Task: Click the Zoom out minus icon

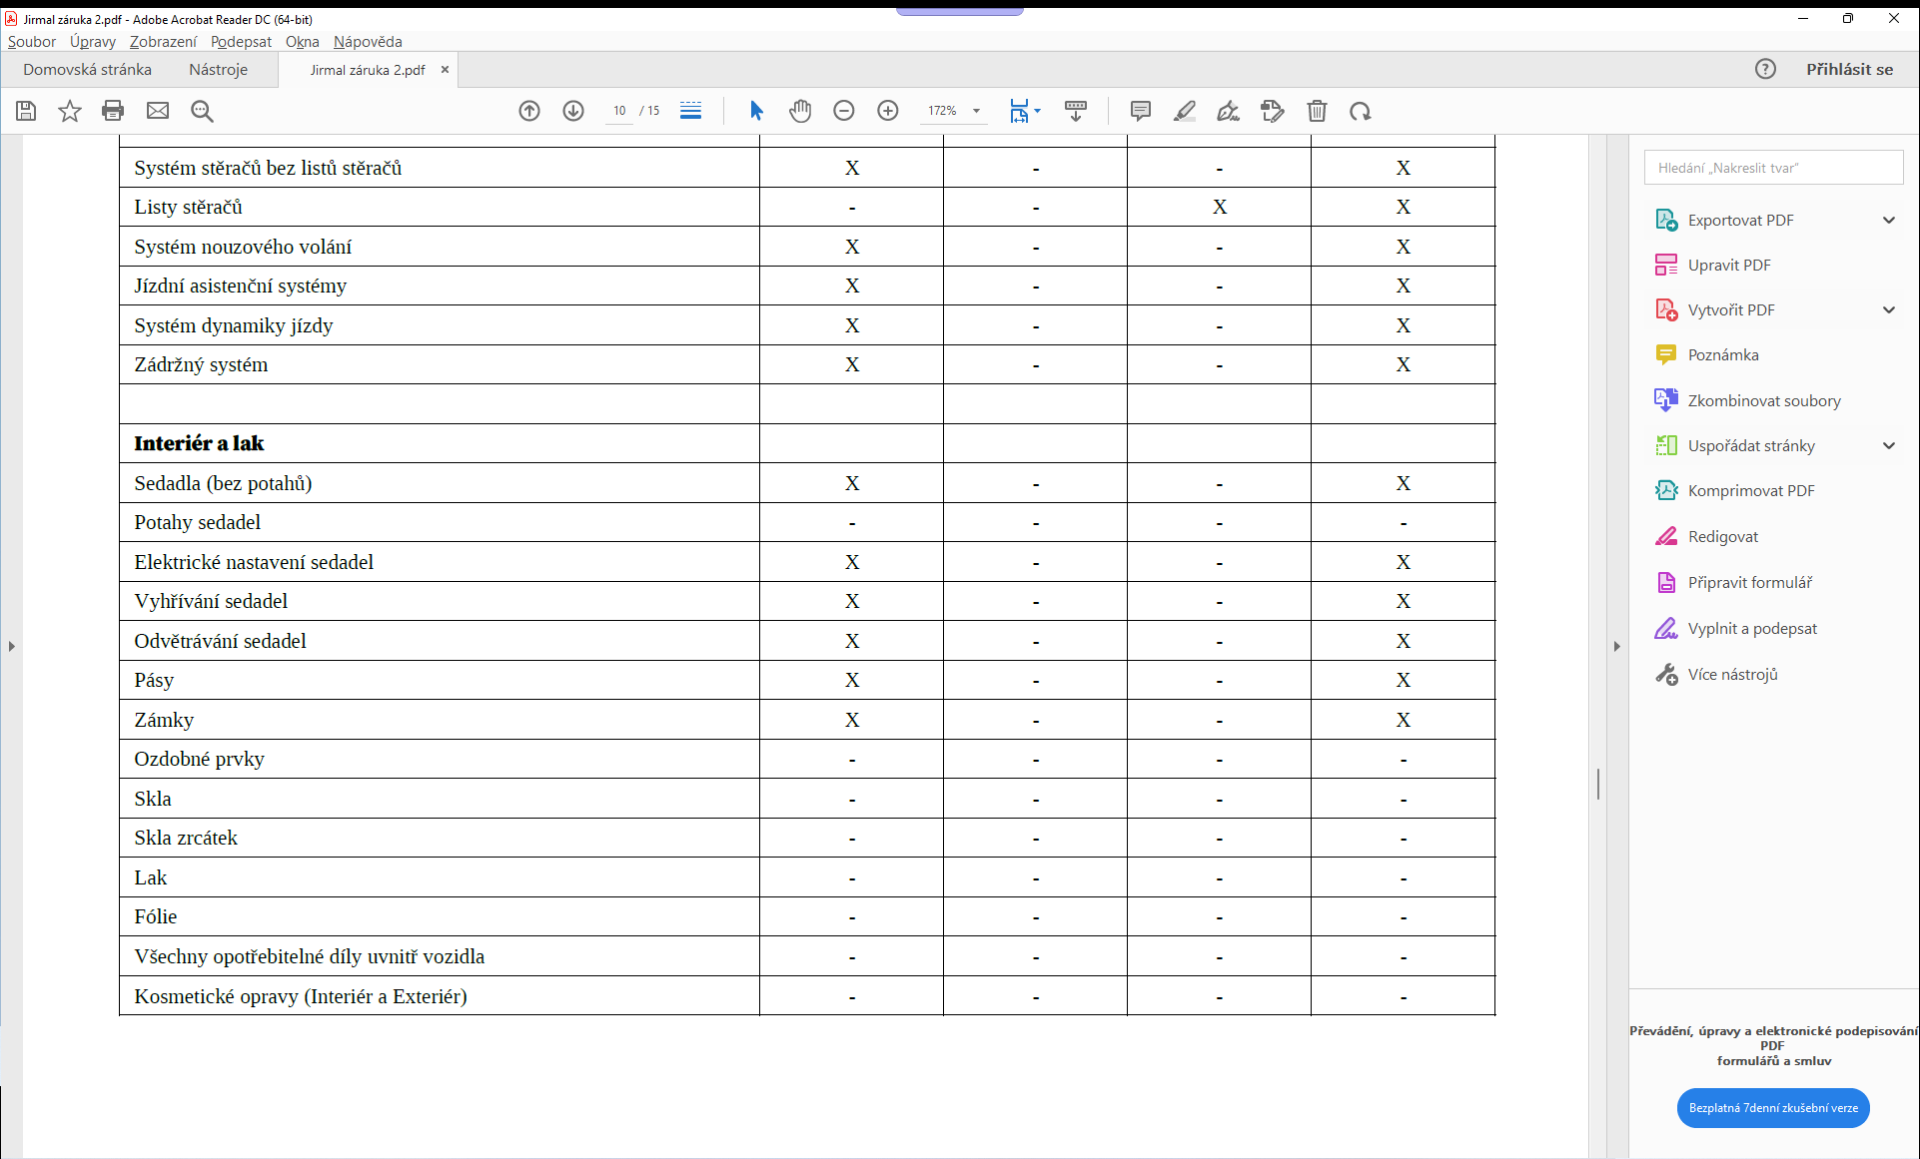Action: tap(843, 111)
